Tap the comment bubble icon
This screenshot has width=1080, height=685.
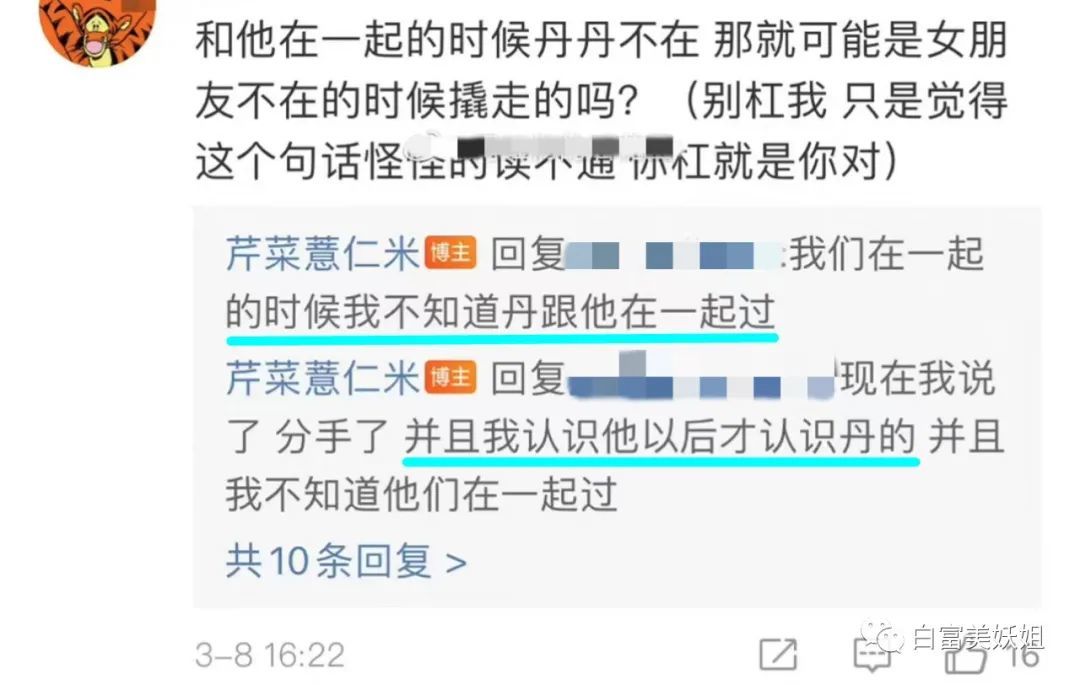(x=873, y=655)
